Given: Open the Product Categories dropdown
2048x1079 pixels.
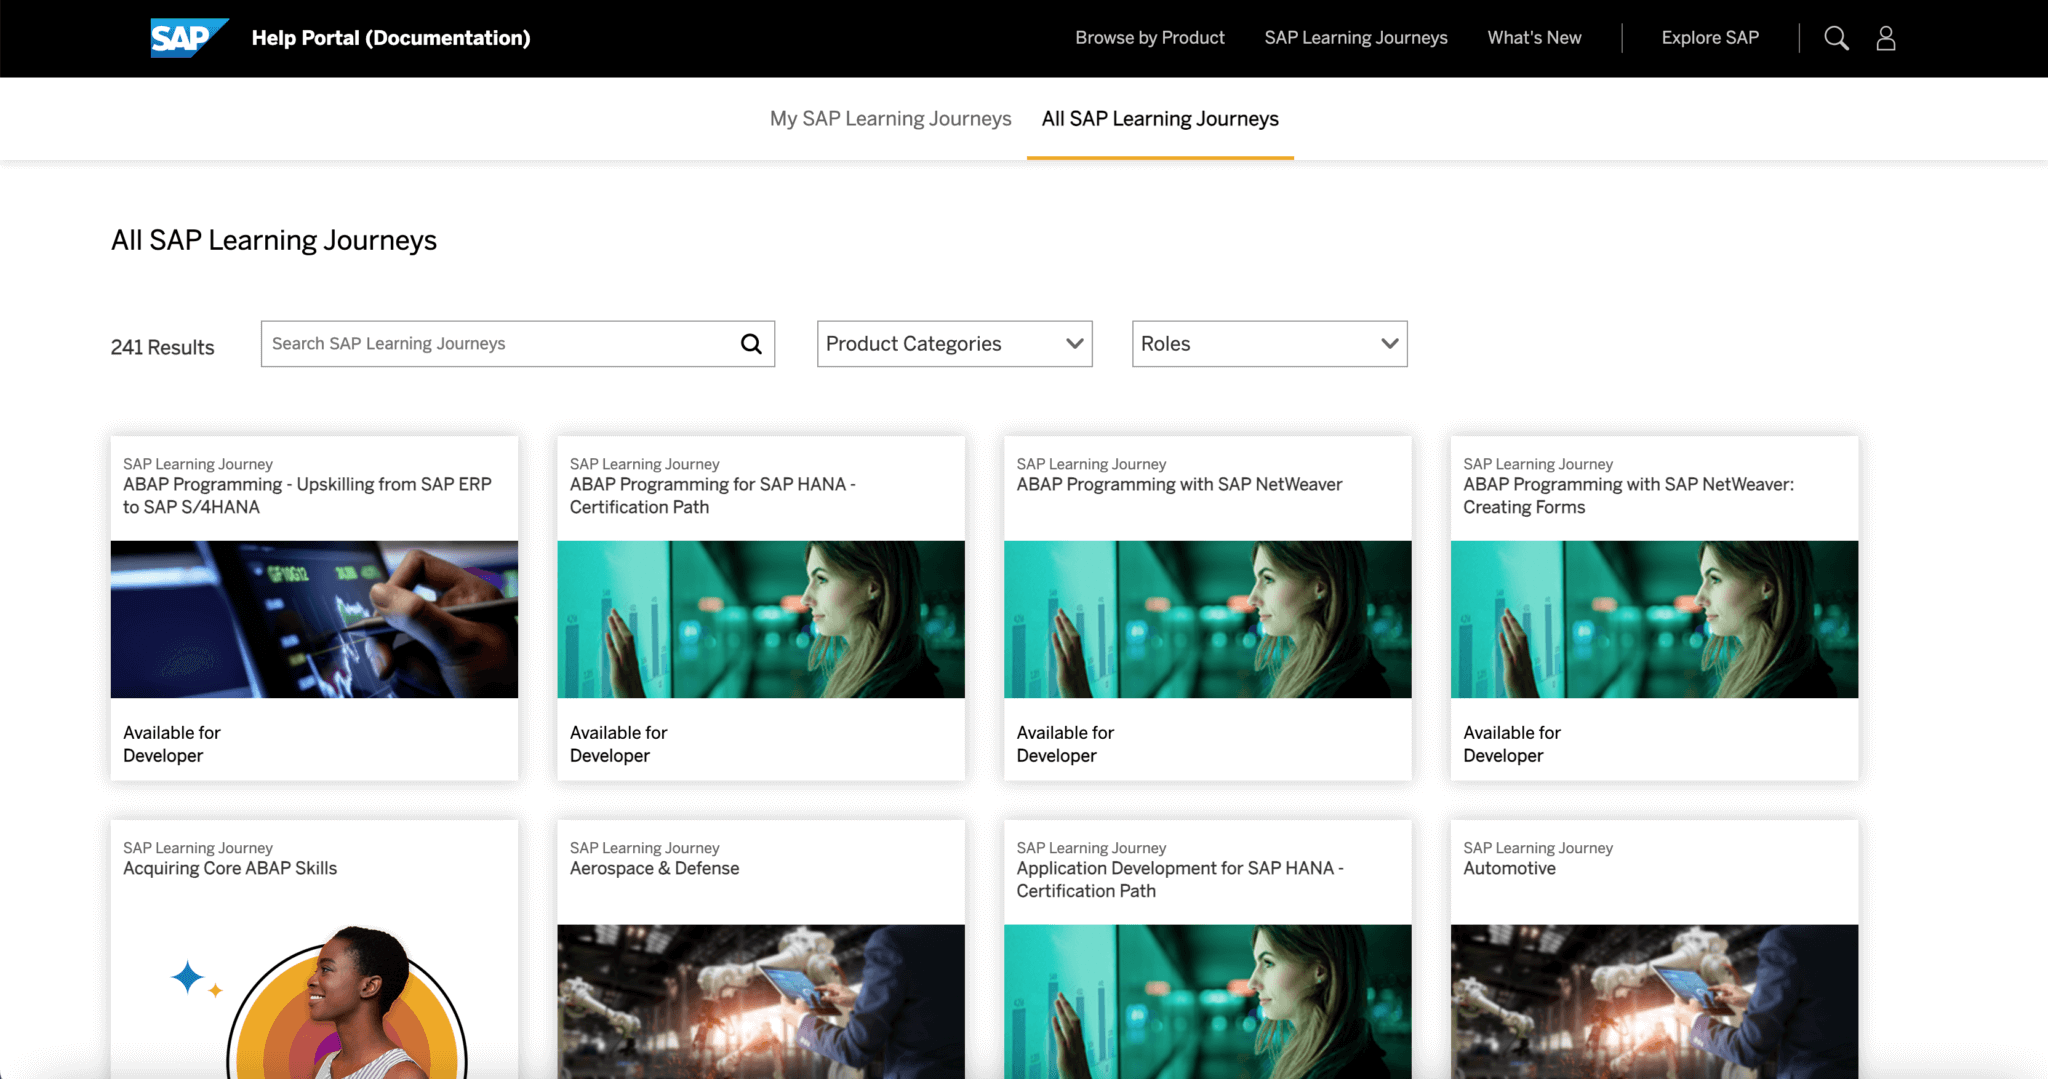Looking at the screenshot, I should tap(953, 343).
